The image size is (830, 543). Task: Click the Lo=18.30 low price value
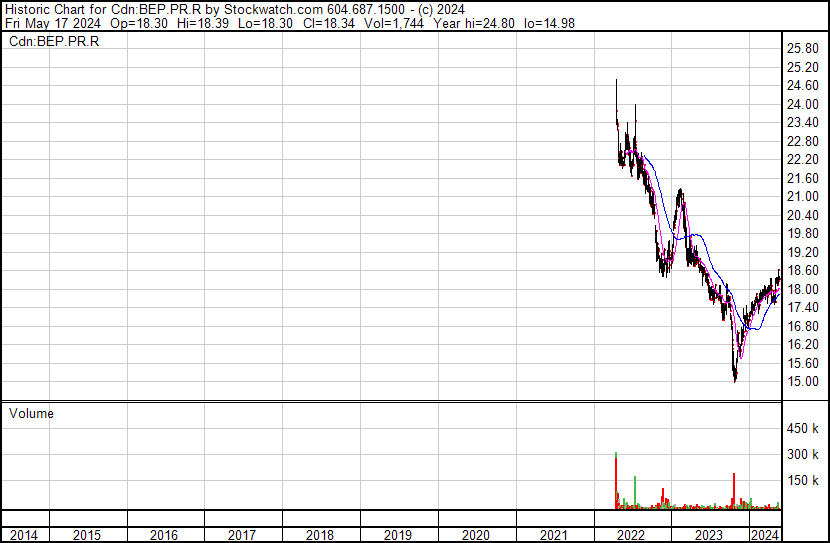[x=266, y=23]
